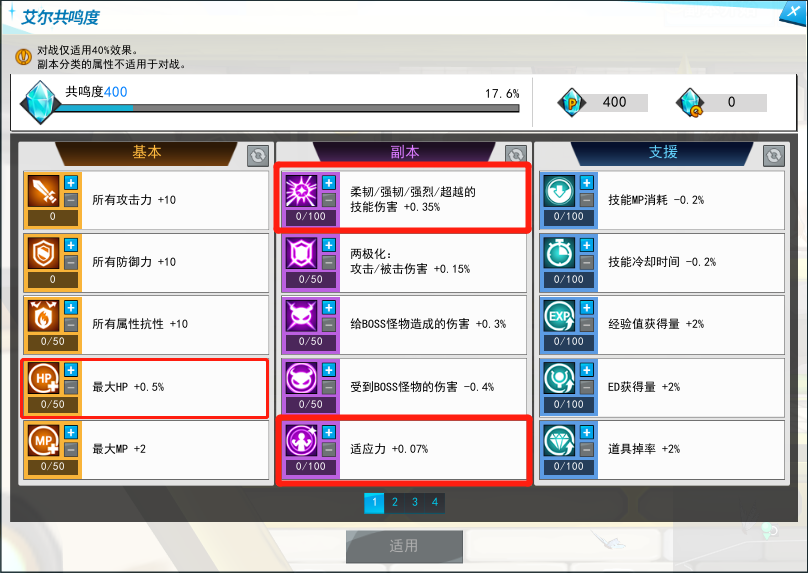Increase 给BOSS怪物造成的伤害 with plus button
808x573 pixels.
(329, 308)
